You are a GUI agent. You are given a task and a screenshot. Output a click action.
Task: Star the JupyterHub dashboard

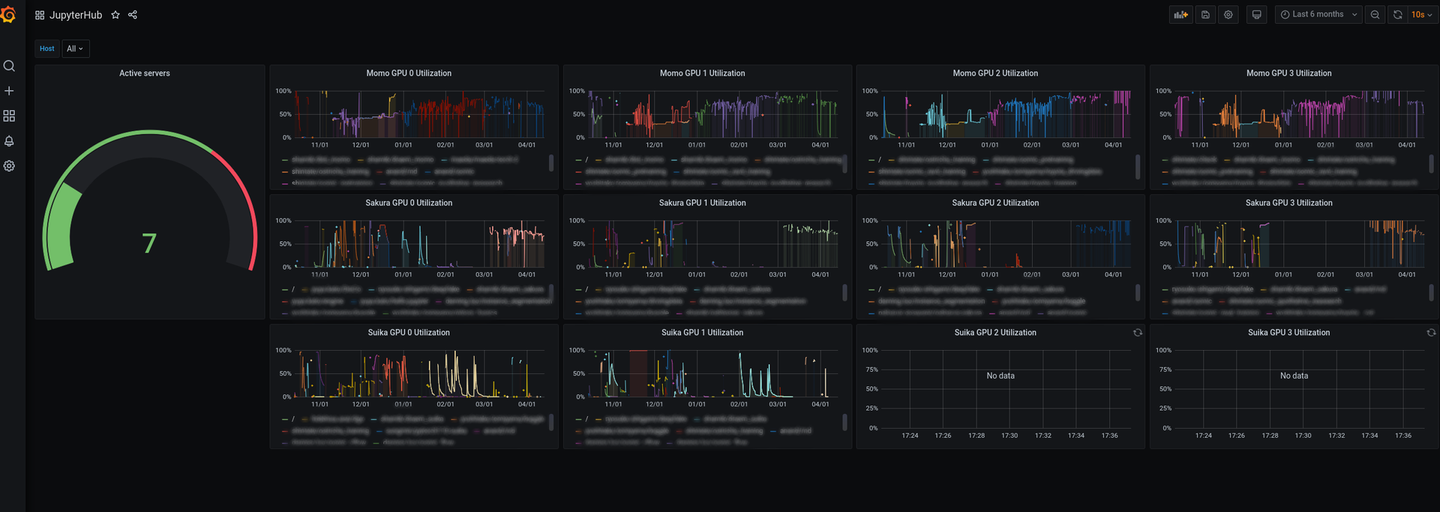tap(115, 15)
